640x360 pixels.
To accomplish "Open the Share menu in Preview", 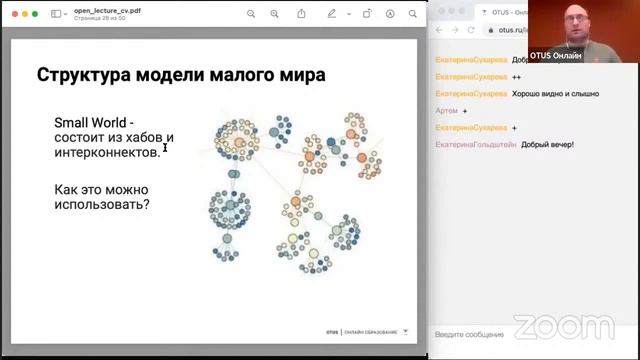I will [301, 13].
